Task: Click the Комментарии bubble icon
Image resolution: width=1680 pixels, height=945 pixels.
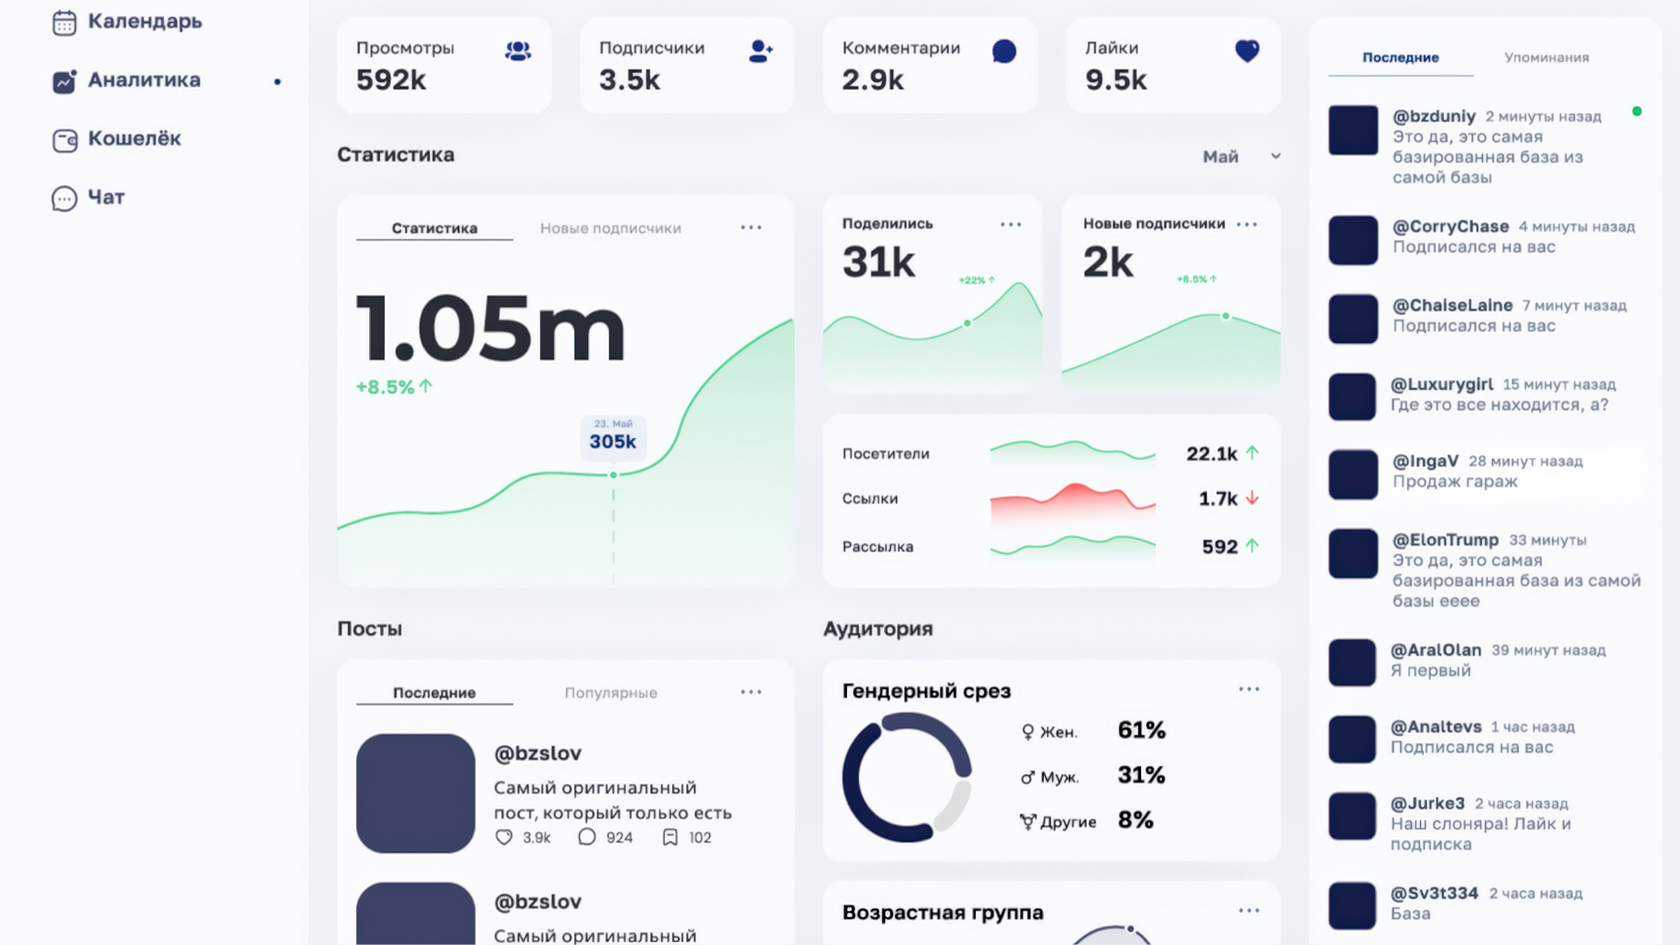Action: [x=1004, y=51]
